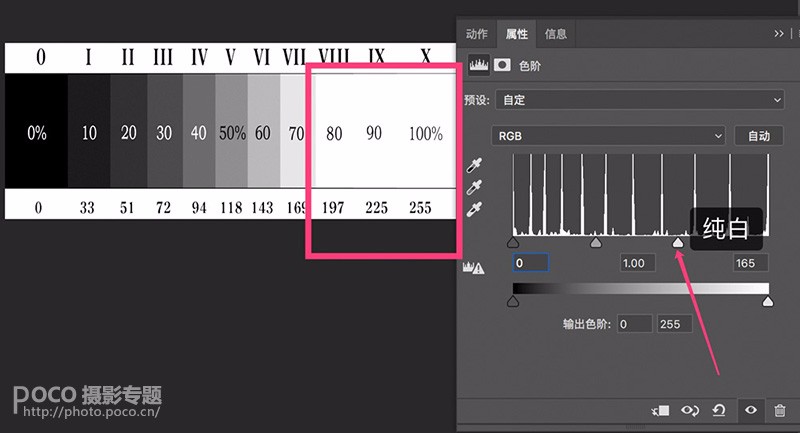Click the output gradient bar
Screen dimensions: 800x433
pyautogui.click(x=641, y=289)
